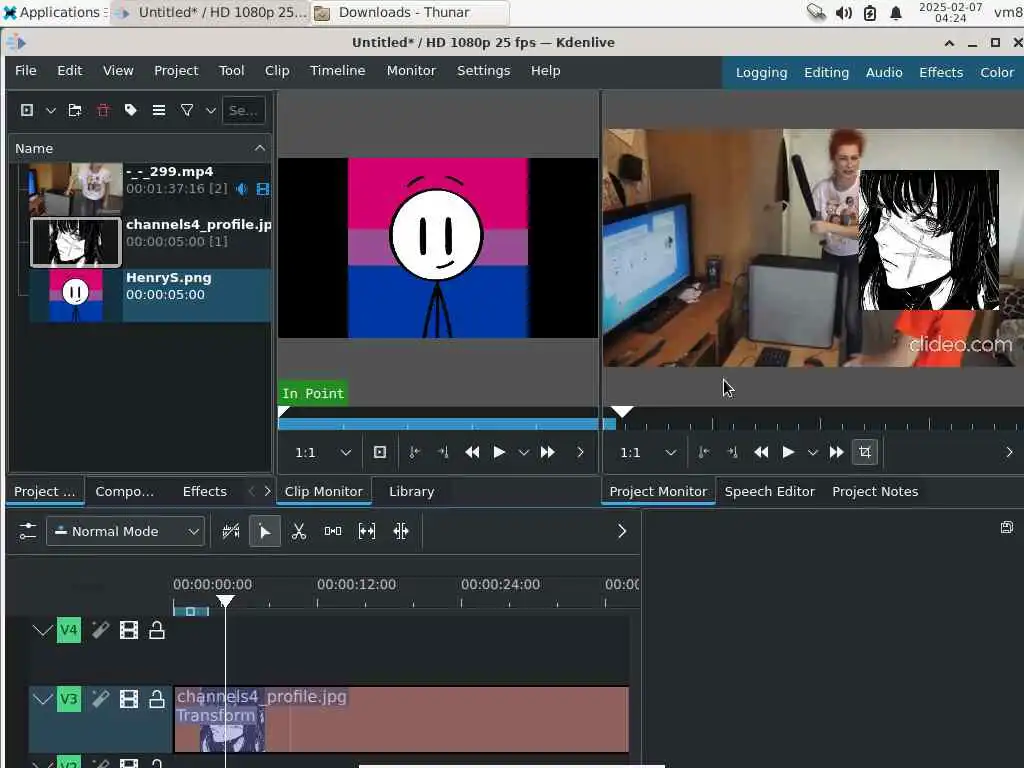This screenshot has width=1024, height=768.
Task: Select the -_-_299.mp4 clip thumbnail
Action: [x=76, y=189]
